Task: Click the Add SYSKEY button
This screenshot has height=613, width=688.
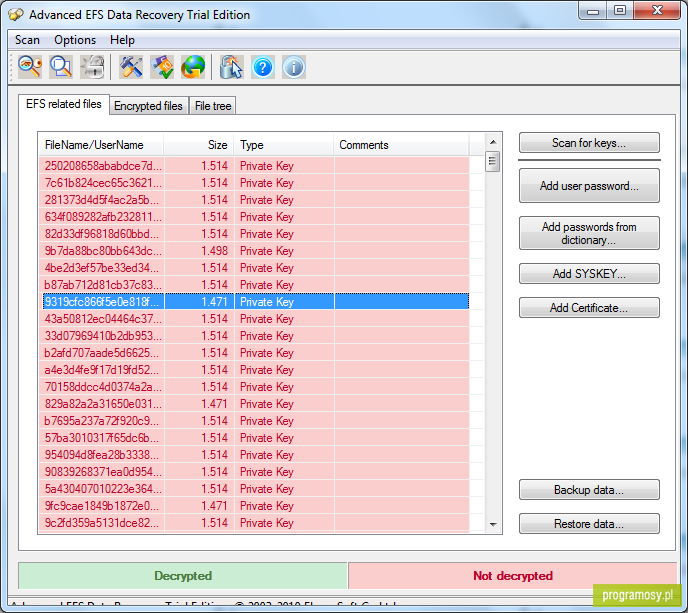Action: coord(589,274)
